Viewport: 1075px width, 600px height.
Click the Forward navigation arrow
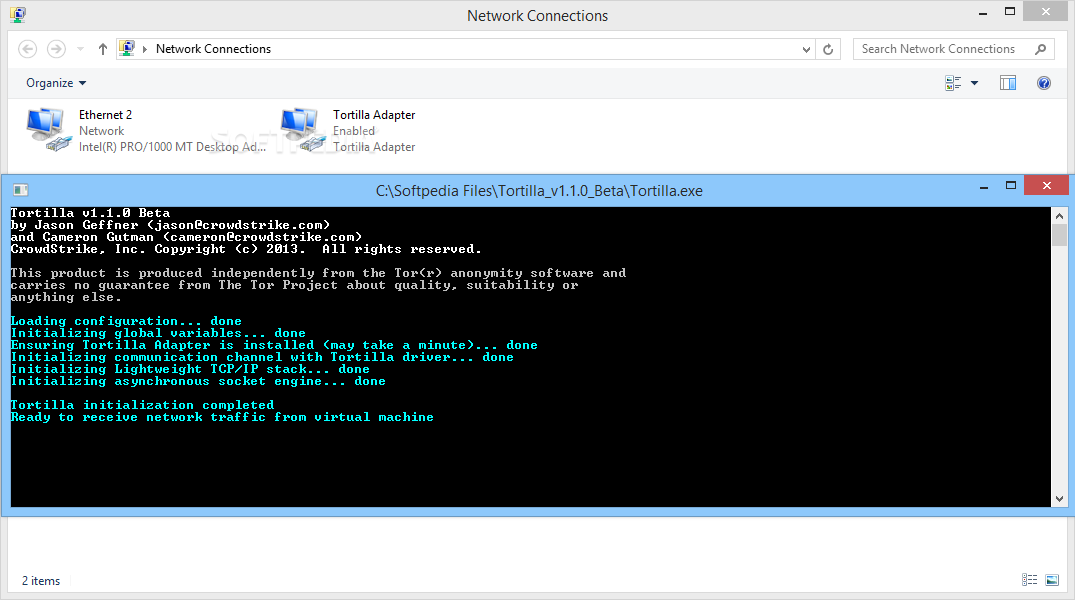(x=56, y=49)
